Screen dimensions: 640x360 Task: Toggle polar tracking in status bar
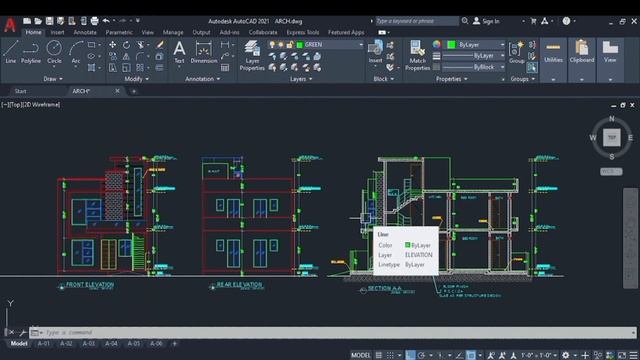pyautogui.click(x=422, y=355)
